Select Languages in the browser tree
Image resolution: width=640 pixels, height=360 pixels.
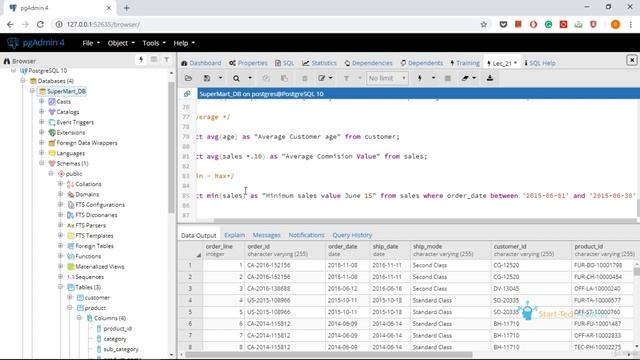(x=71, y=153)
